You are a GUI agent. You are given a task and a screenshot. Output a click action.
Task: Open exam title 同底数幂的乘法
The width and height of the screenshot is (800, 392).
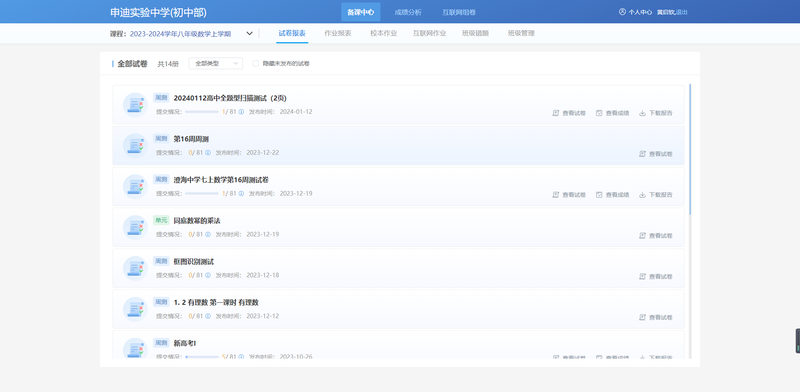pyautogui.click(x=197, y=220)
